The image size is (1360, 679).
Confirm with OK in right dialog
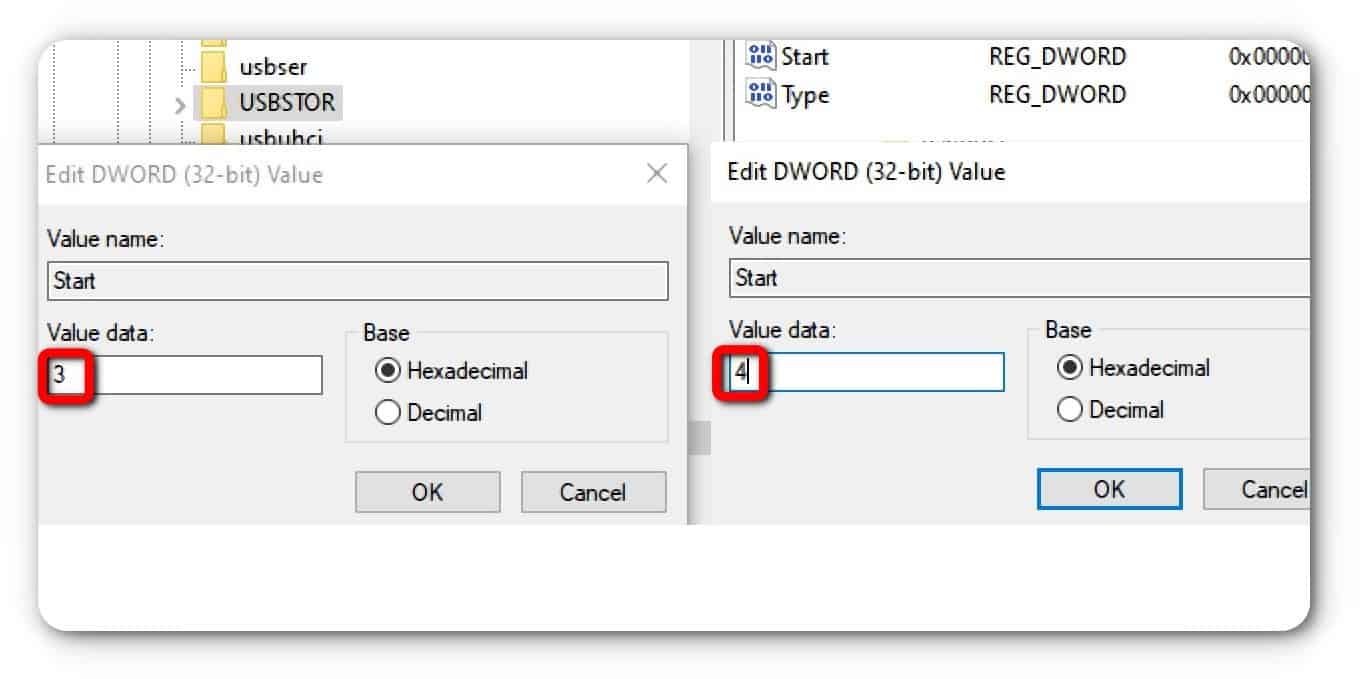[1109, 489]
